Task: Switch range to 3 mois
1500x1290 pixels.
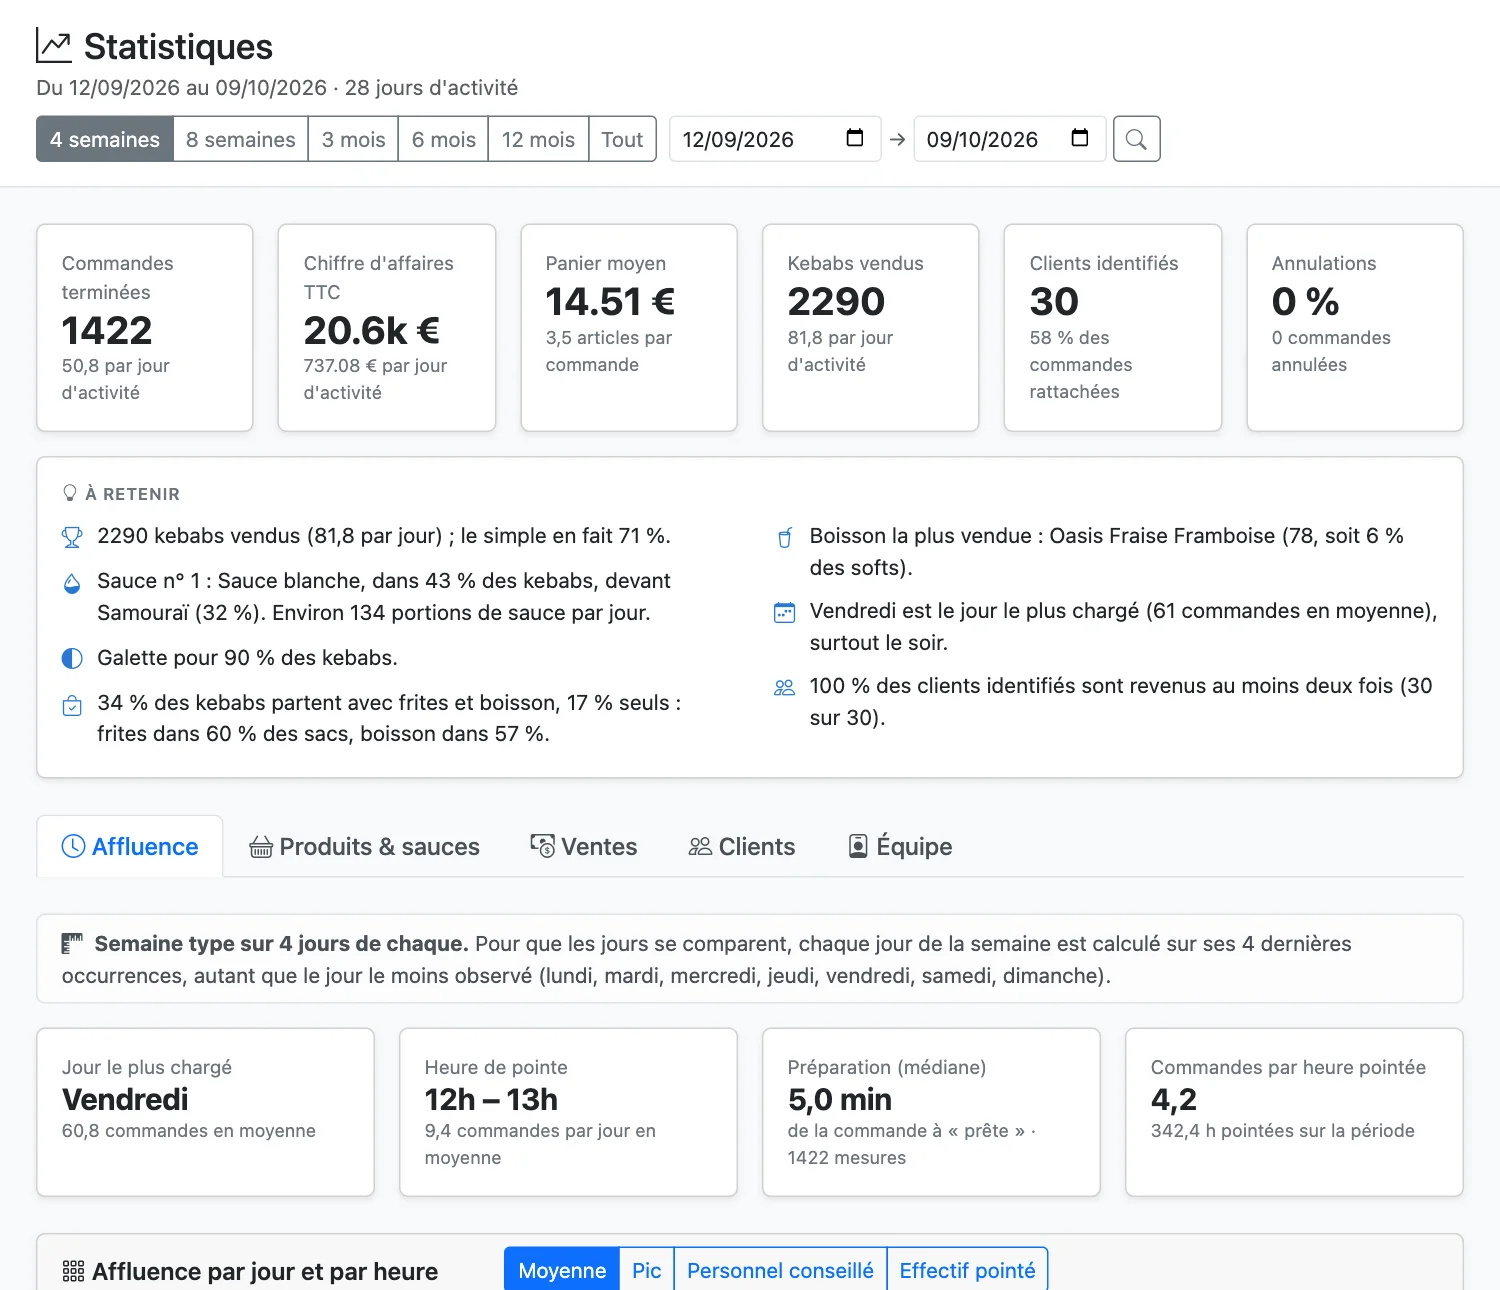Action: tap(354, 139)
